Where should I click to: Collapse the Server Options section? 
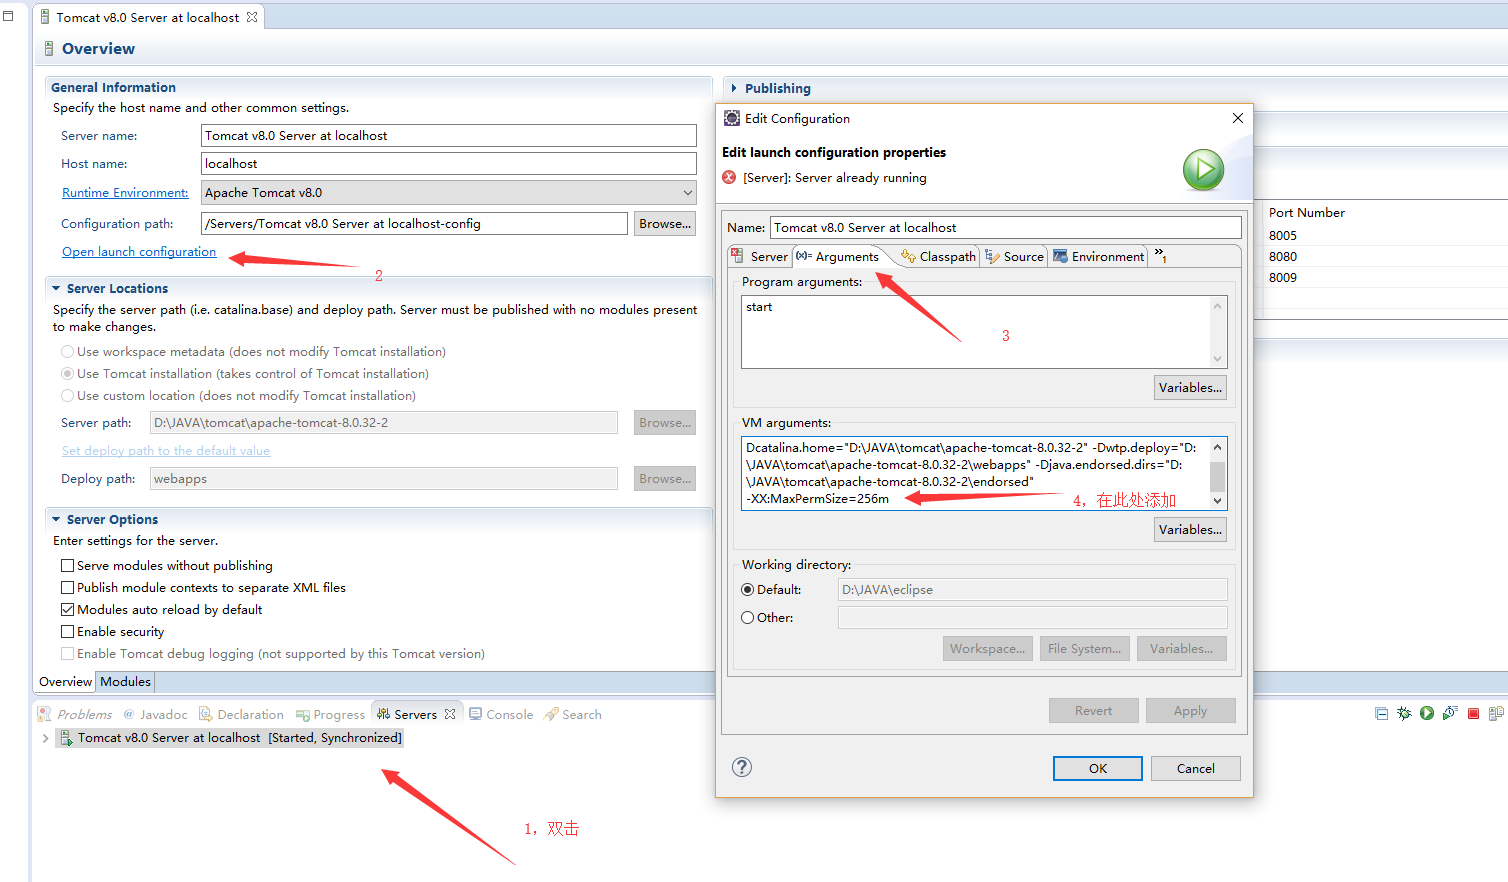click(x=56, y=519)
